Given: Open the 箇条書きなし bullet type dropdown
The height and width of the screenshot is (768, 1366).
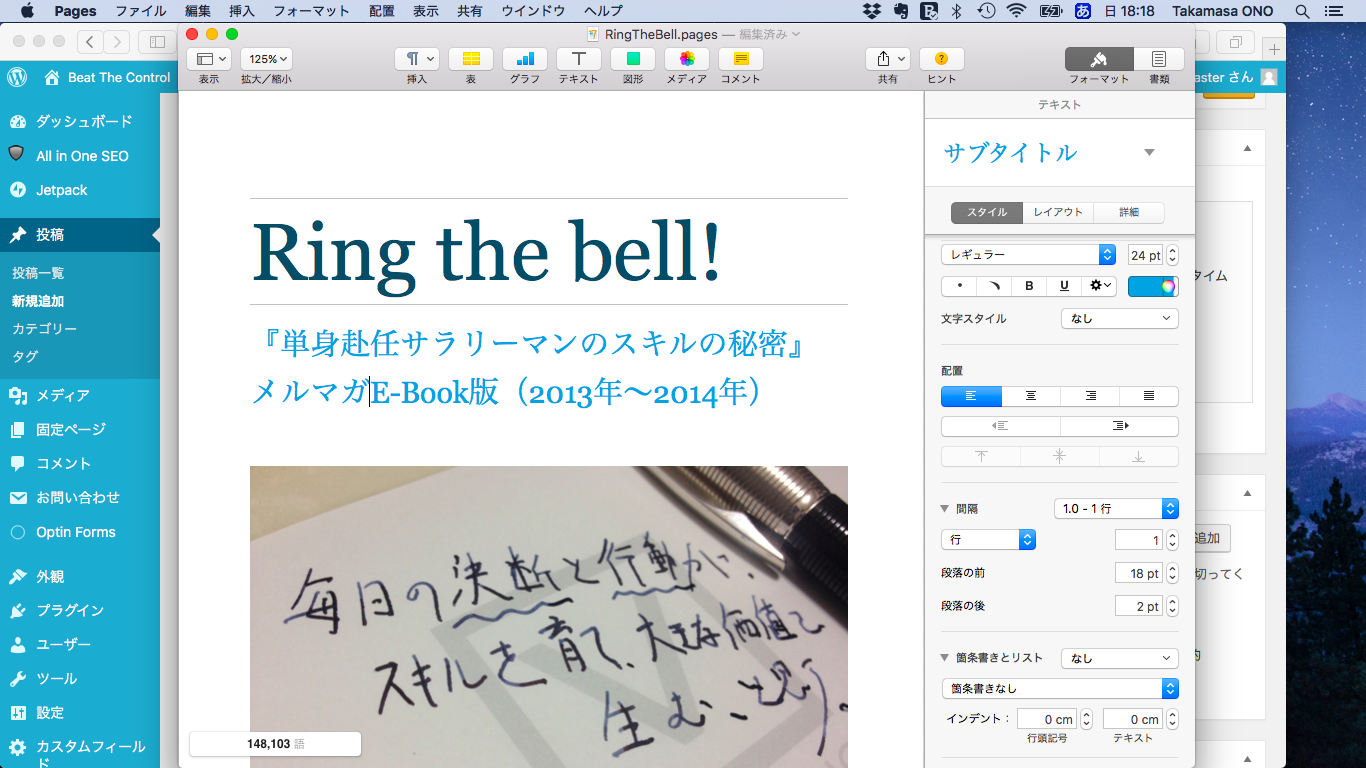Looking at the screenshot, I should pos(1060,689).
